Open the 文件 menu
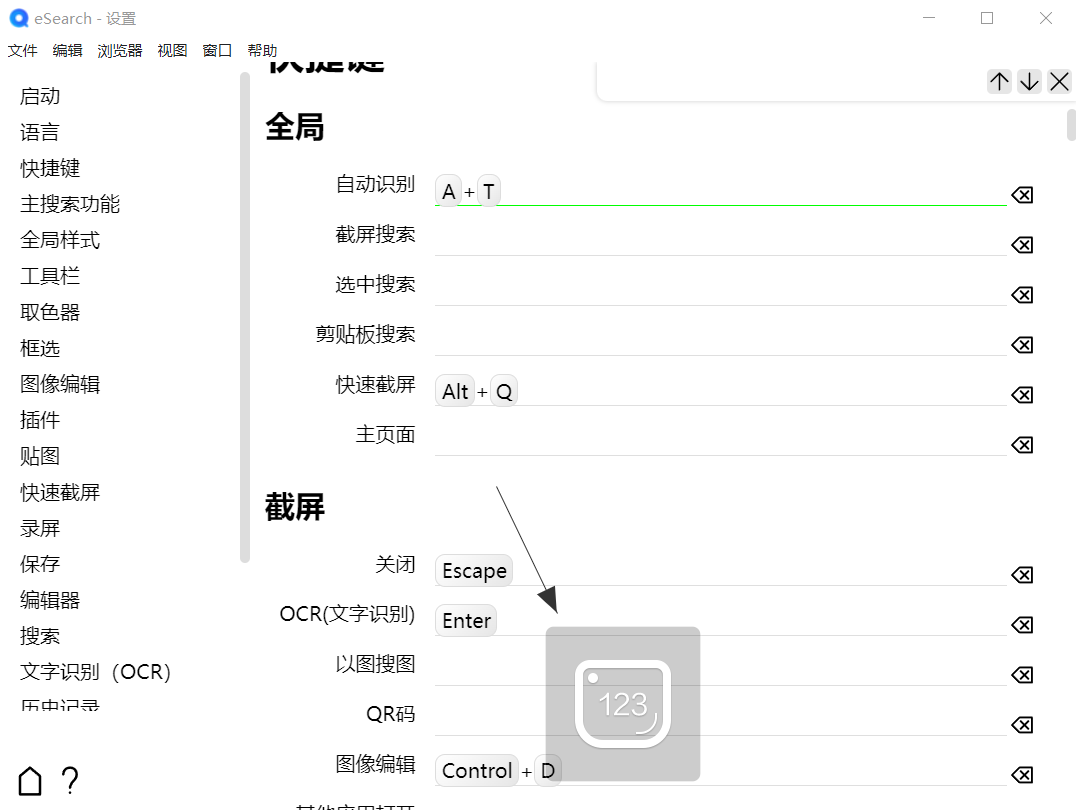This screenshot has height=810, width=1076. click(x=22, y=50)
